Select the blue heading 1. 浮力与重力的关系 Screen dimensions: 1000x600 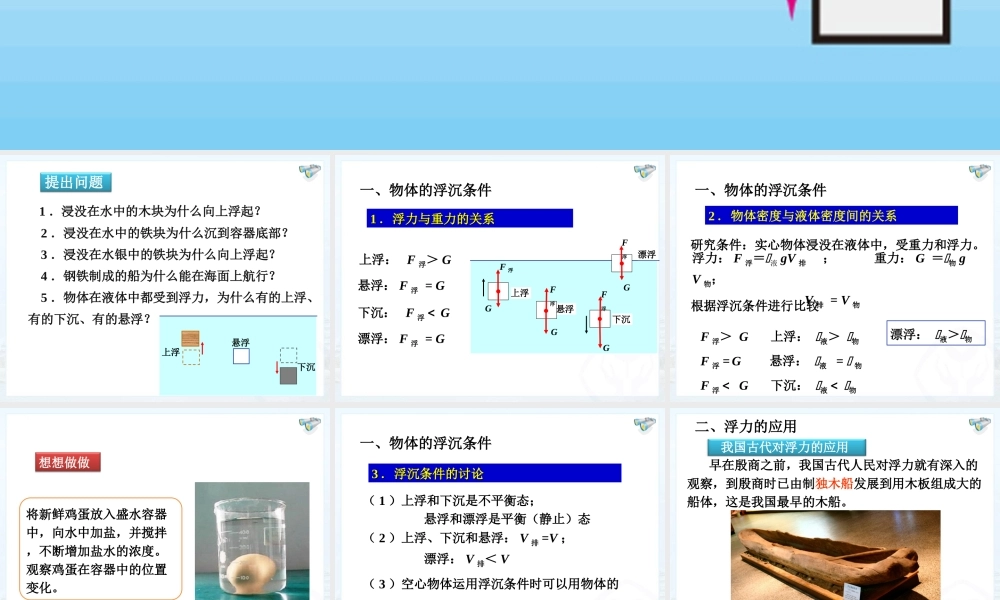(469, 218)
